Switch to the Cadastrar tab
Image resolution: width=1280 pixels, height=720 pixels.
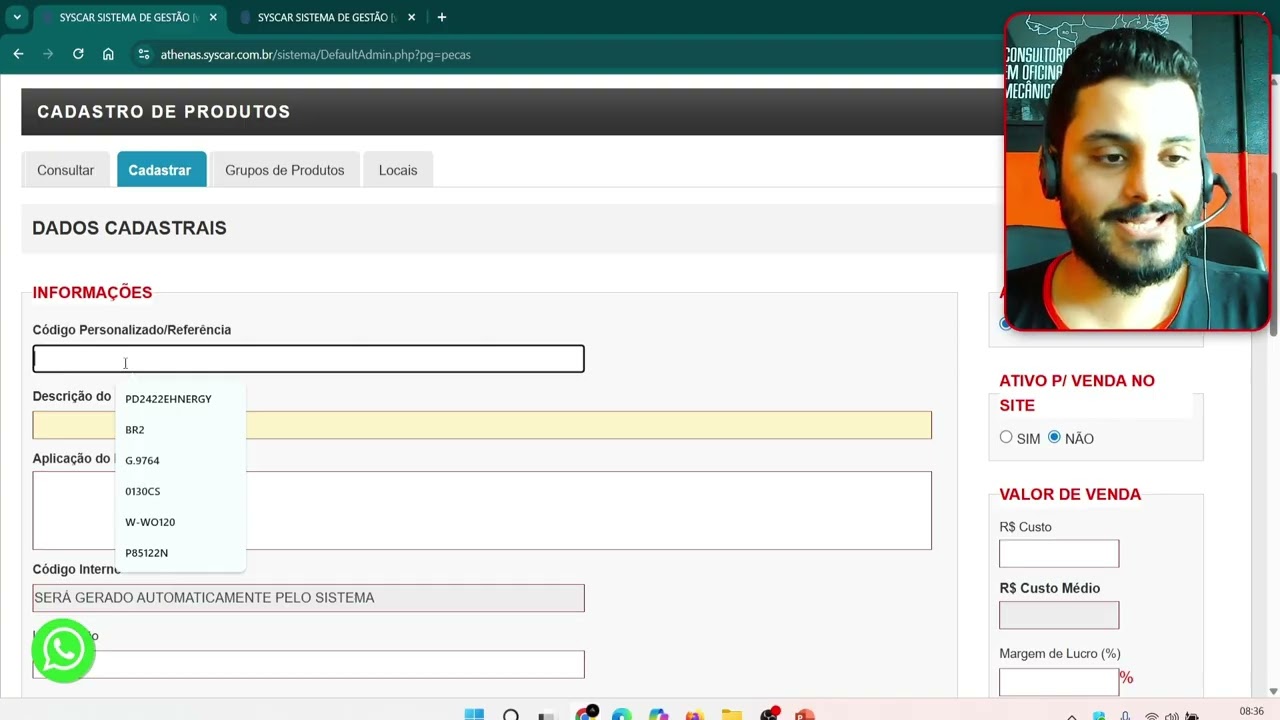click(160, 170)
